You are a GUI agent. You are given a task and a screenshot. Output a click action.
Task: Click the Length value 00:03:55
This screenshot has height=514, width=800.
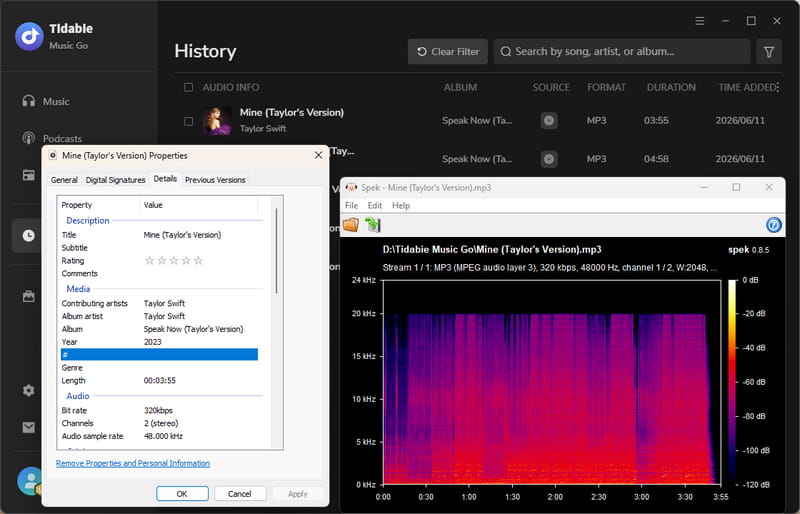160,380
